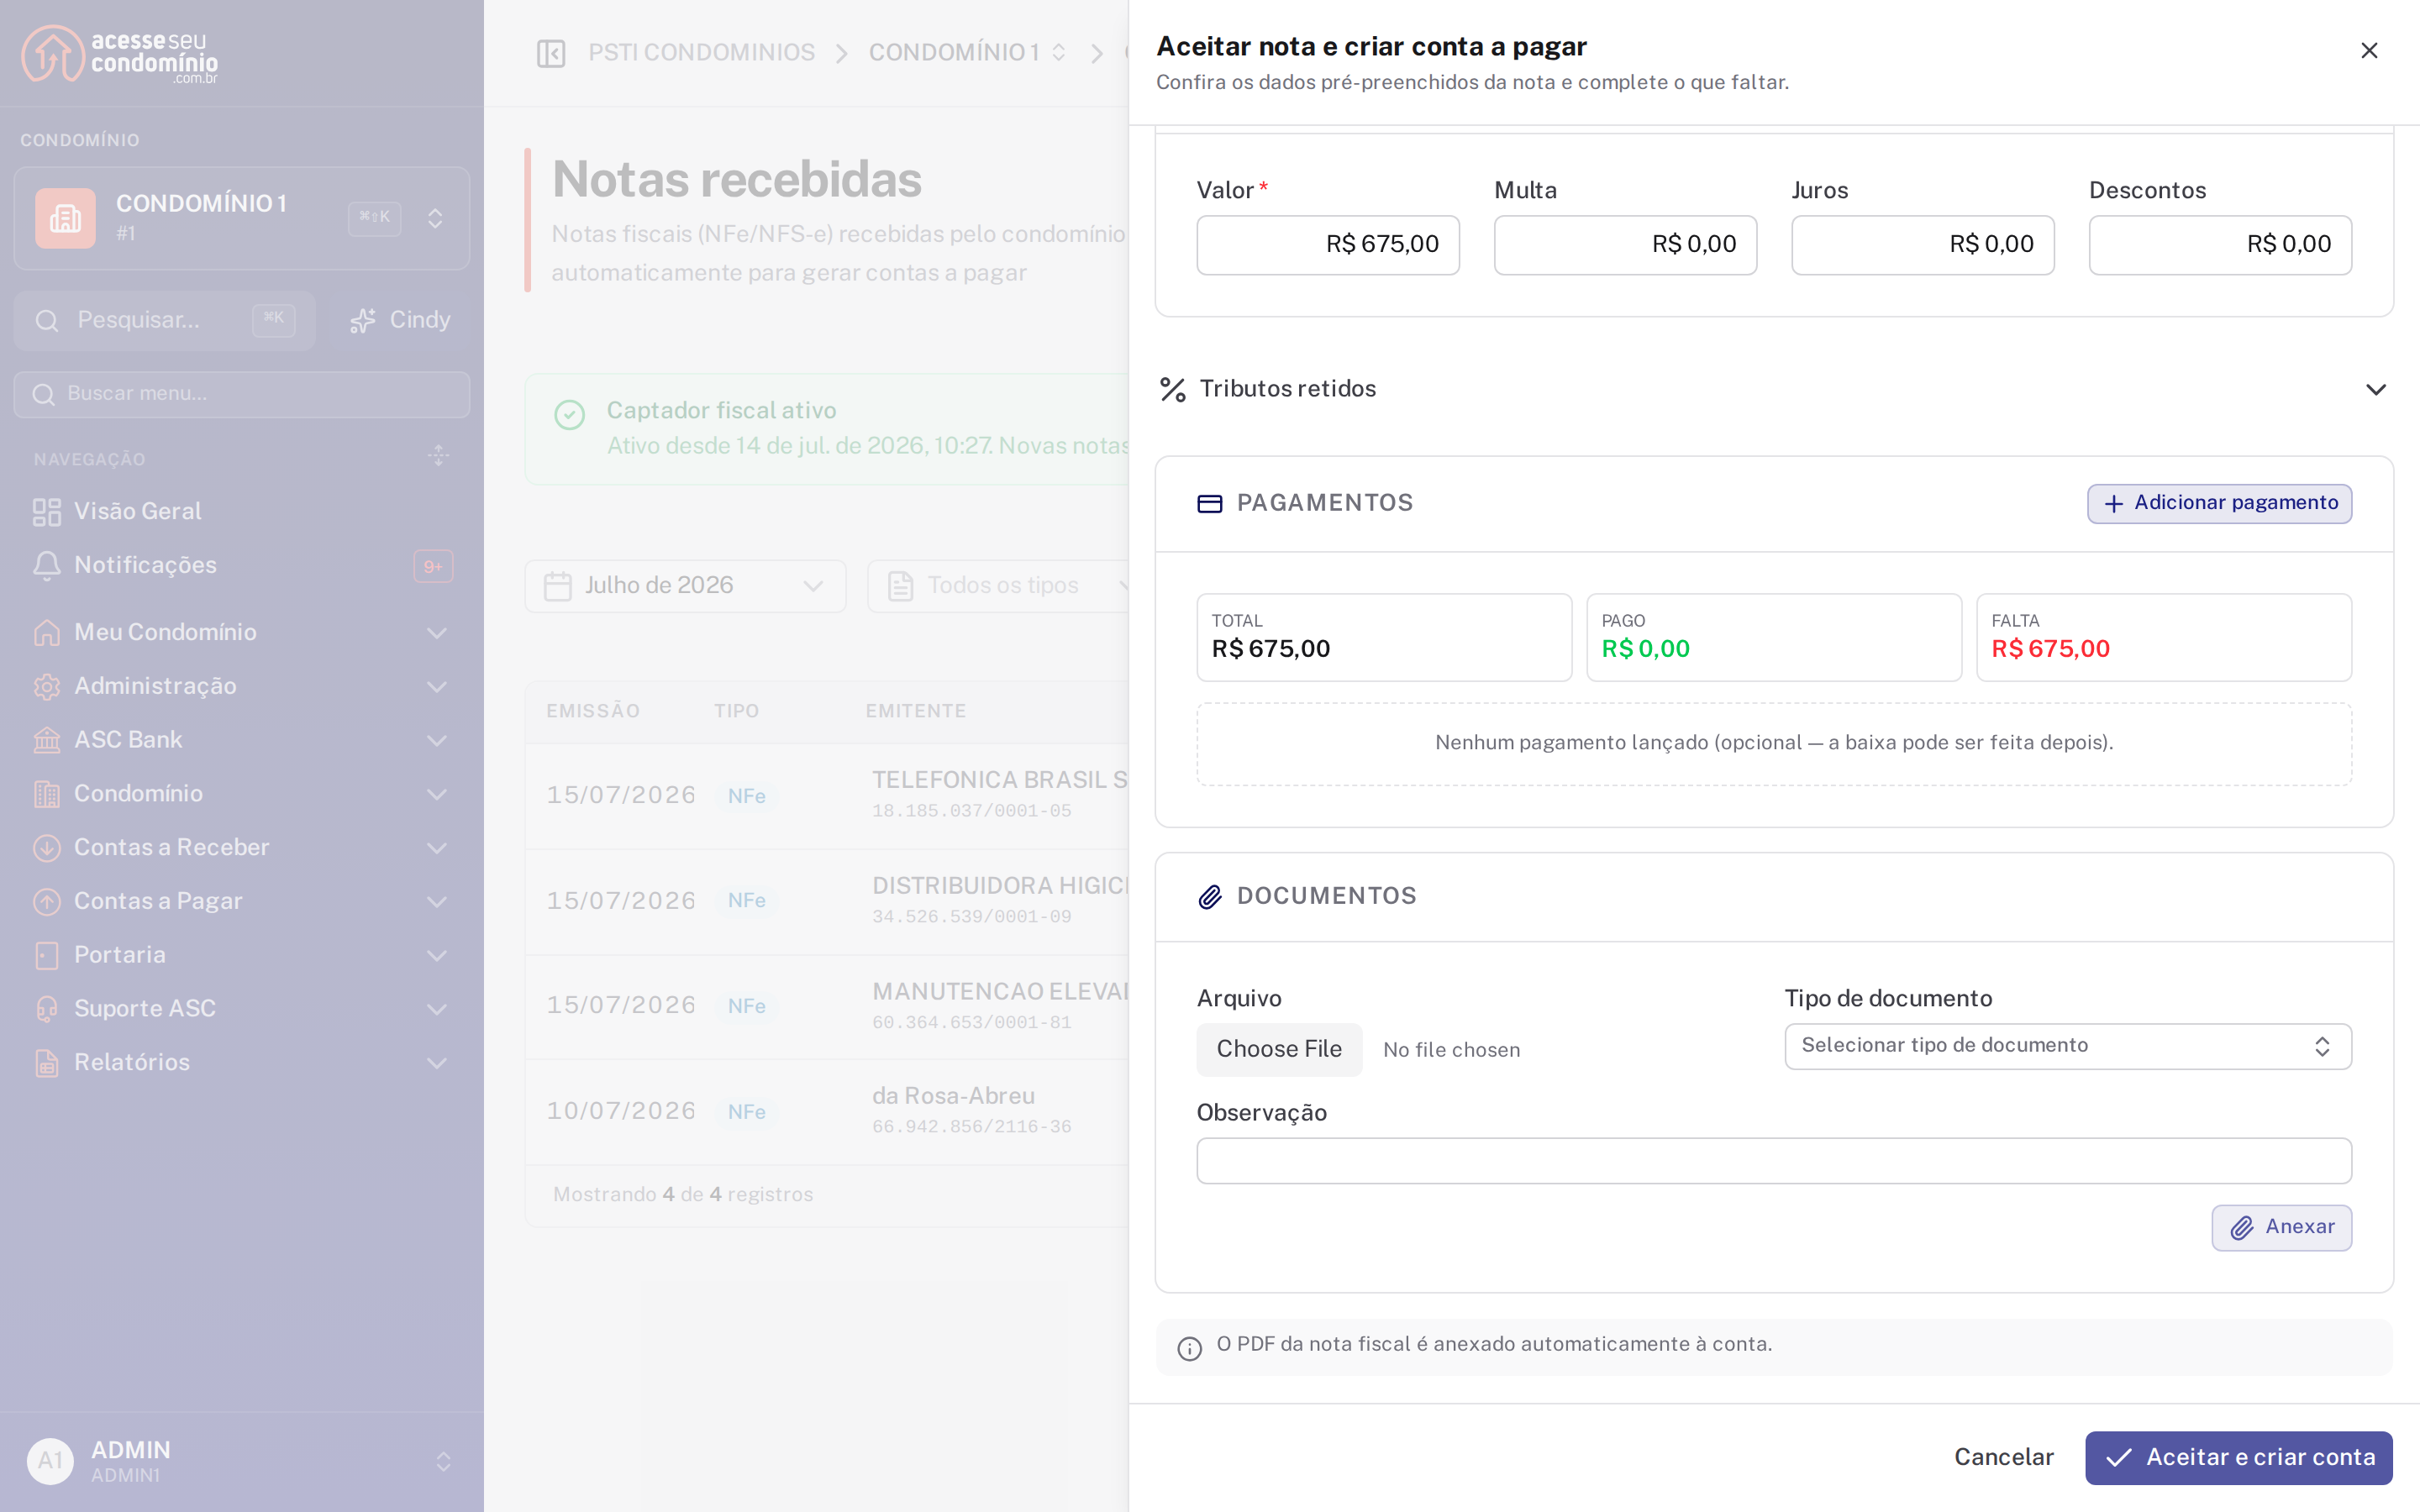
Task: Click the Condomínio sidebar building icon
Action: 47,794
